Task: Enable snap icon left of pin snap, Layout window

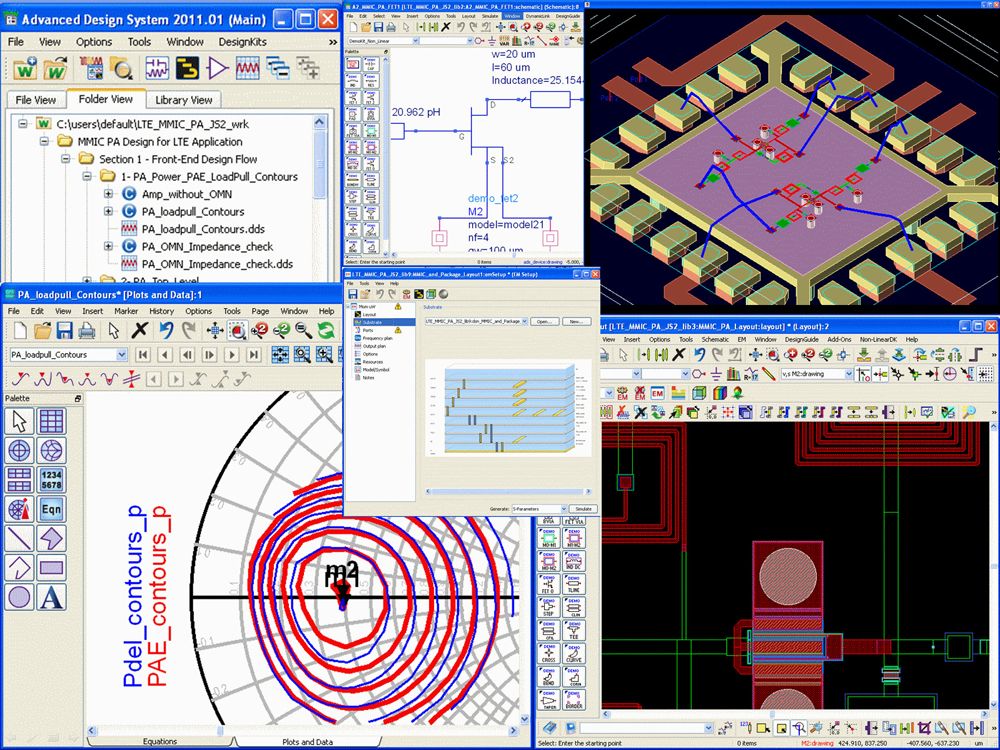Action: pyautogui.click(x=862, y=374)
